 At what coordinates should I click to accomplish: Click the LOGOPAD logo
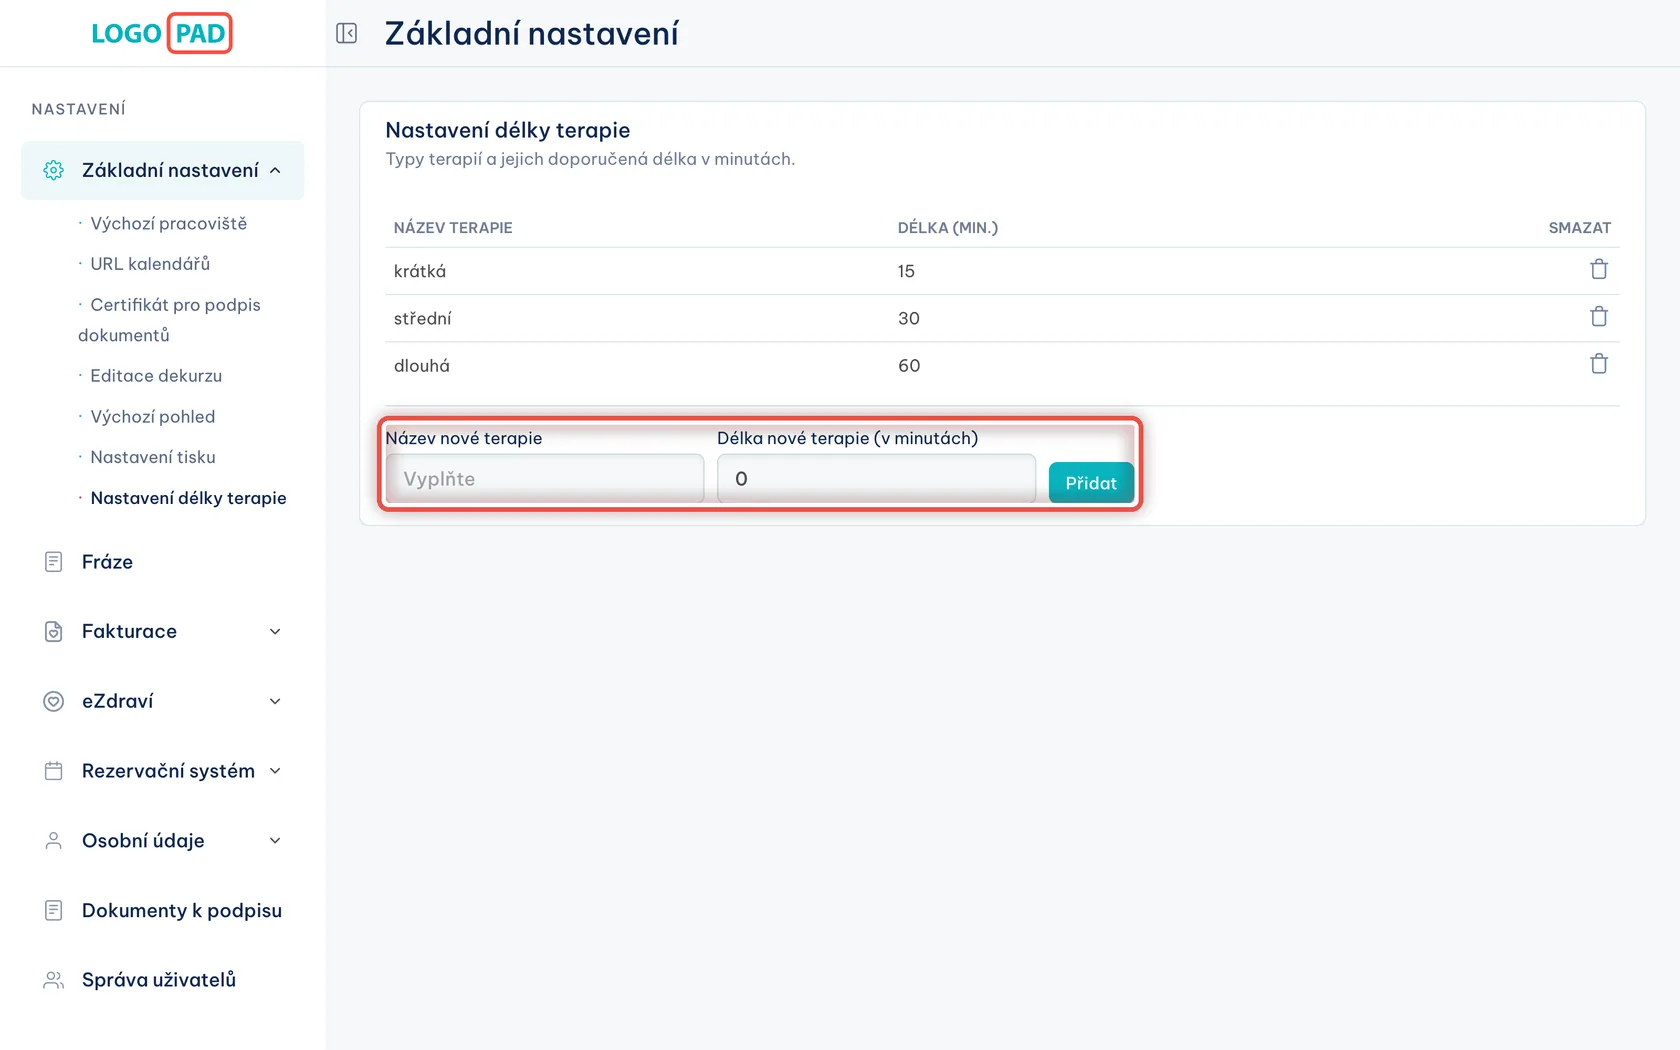coord(160,33)
